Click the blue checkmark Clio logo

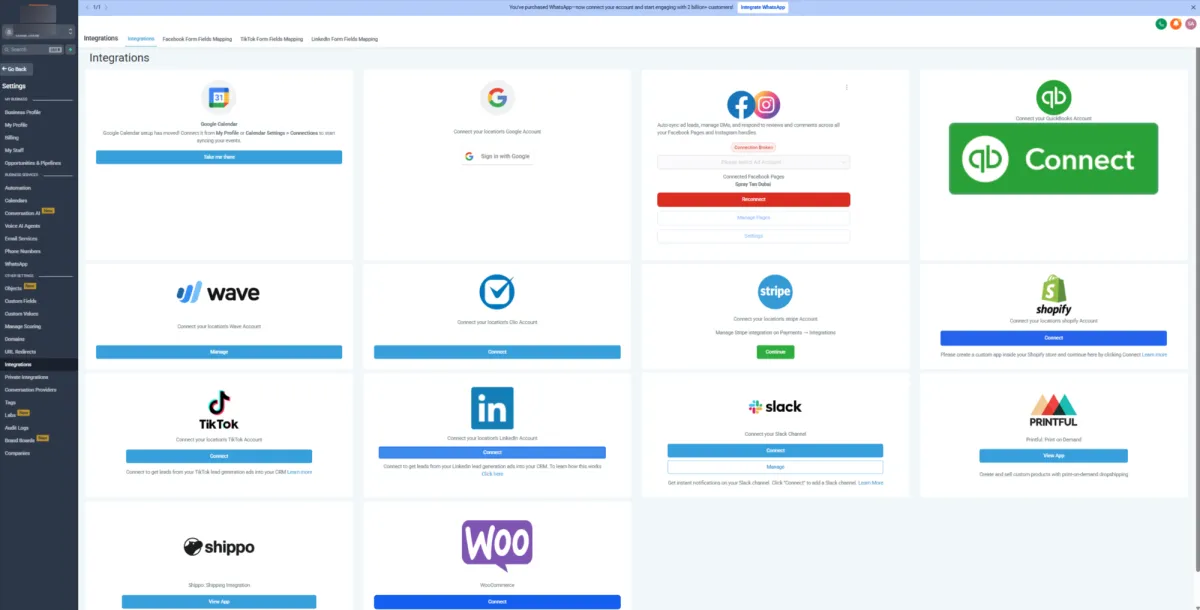[497, 292]
